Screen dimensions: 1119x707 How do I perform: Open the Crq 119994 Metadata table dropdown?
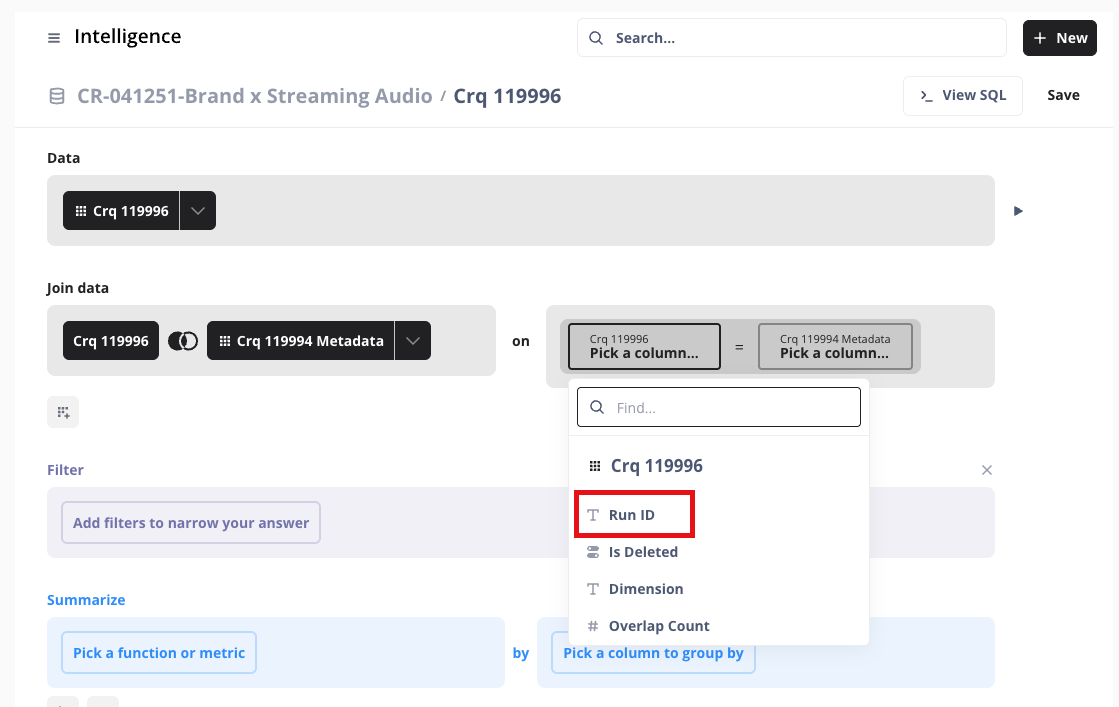coord(413,341)
